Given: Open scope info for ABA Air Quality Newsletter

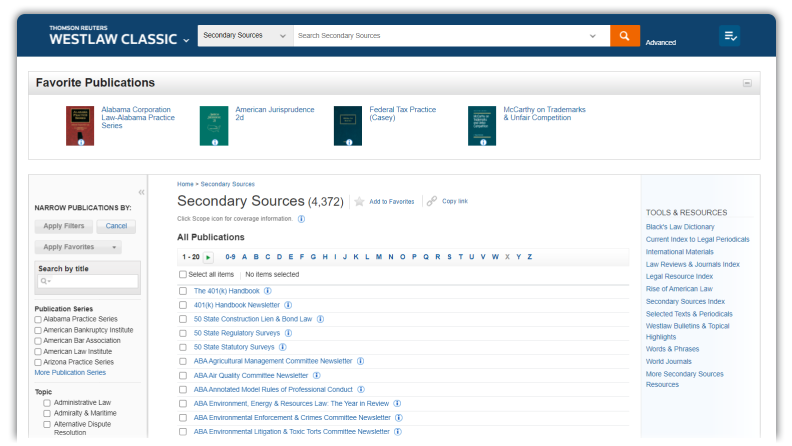Looking at the screenshot, I should tap(317, 375).
